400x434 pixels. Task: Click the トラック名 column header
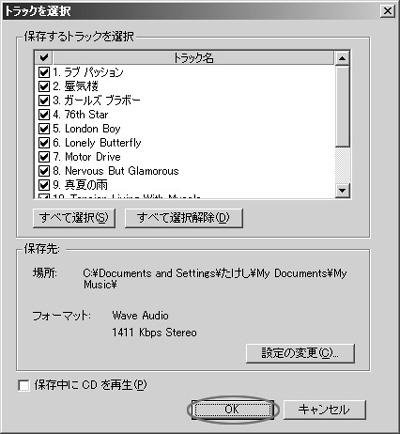coord(193,58)
